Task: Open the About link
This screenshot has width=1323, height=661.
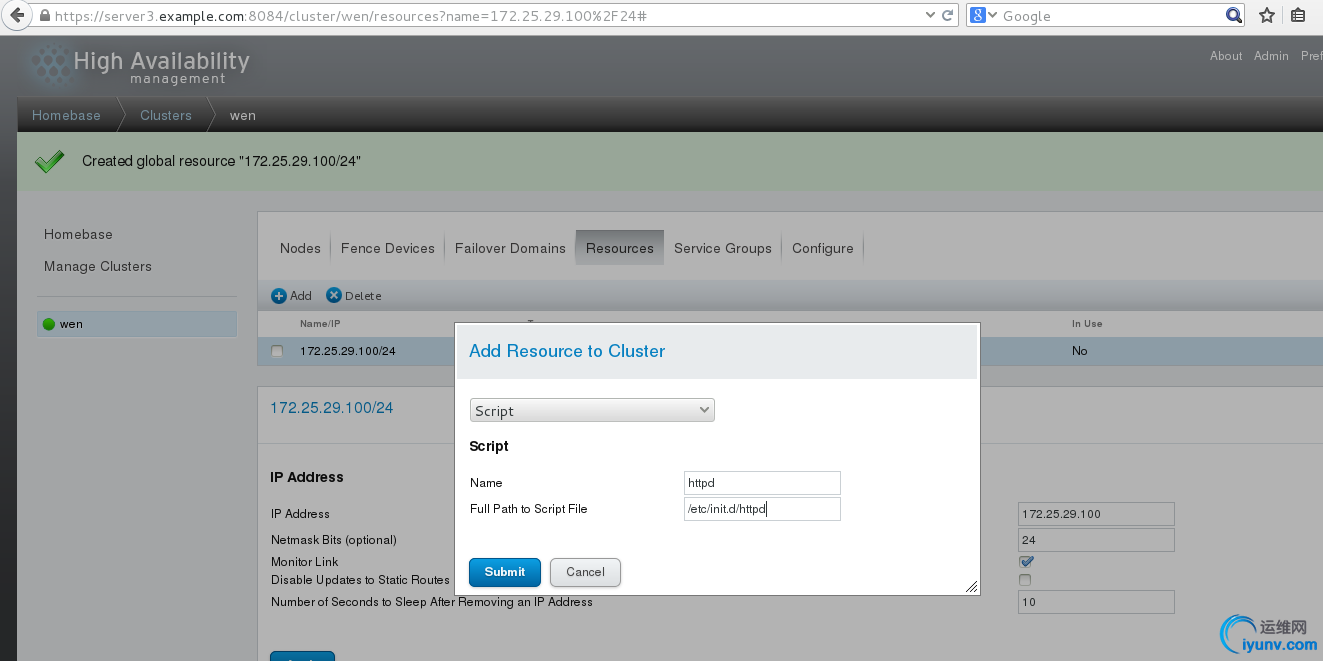Action: coord(1226,56)
